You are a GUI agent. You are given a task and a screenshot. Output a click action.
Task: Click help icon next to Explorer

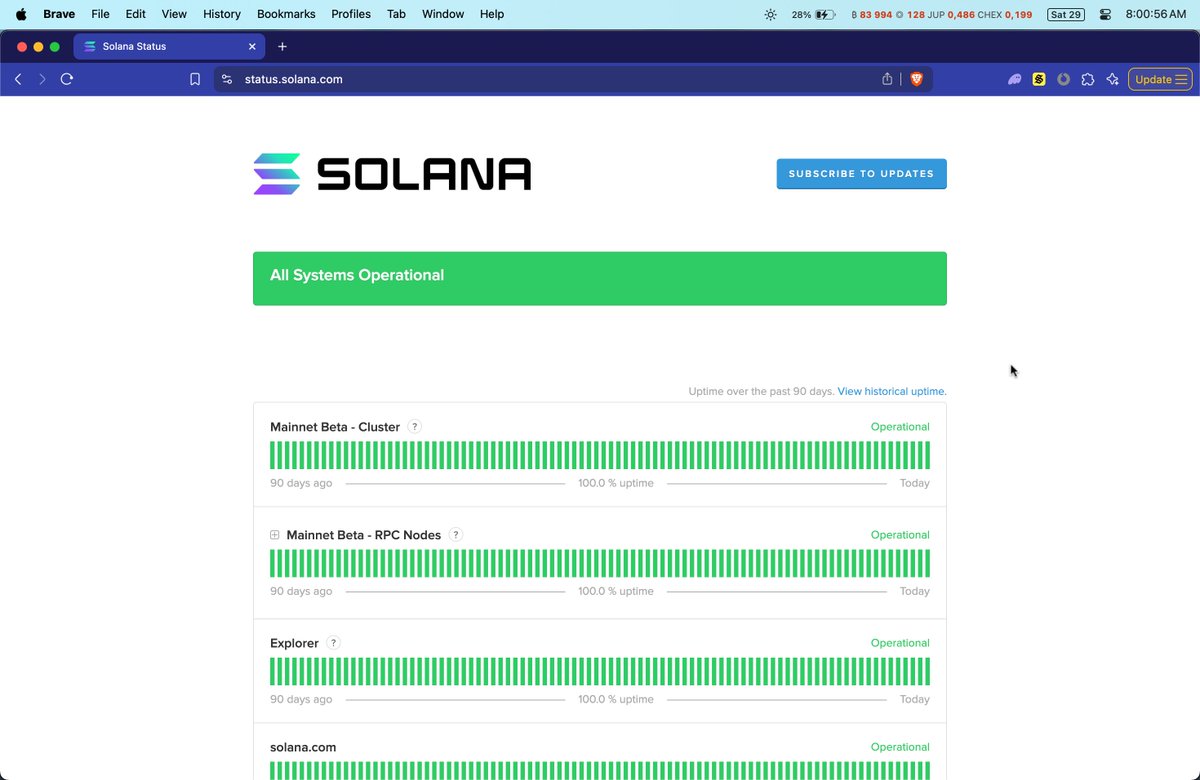[x=334, y=643]
